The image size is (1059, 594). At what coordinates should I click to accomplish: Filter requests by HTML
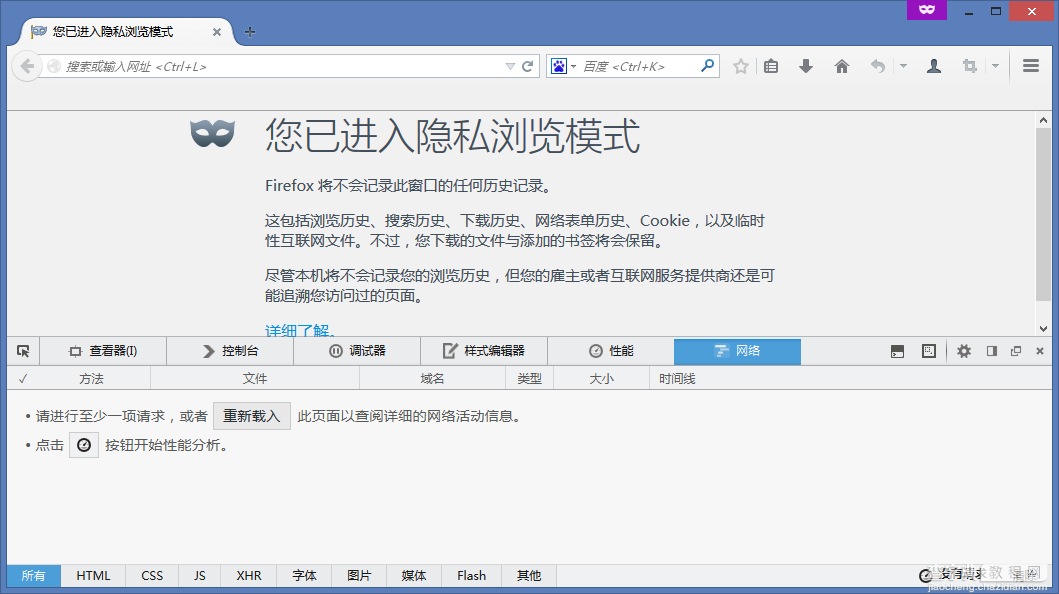93,576
